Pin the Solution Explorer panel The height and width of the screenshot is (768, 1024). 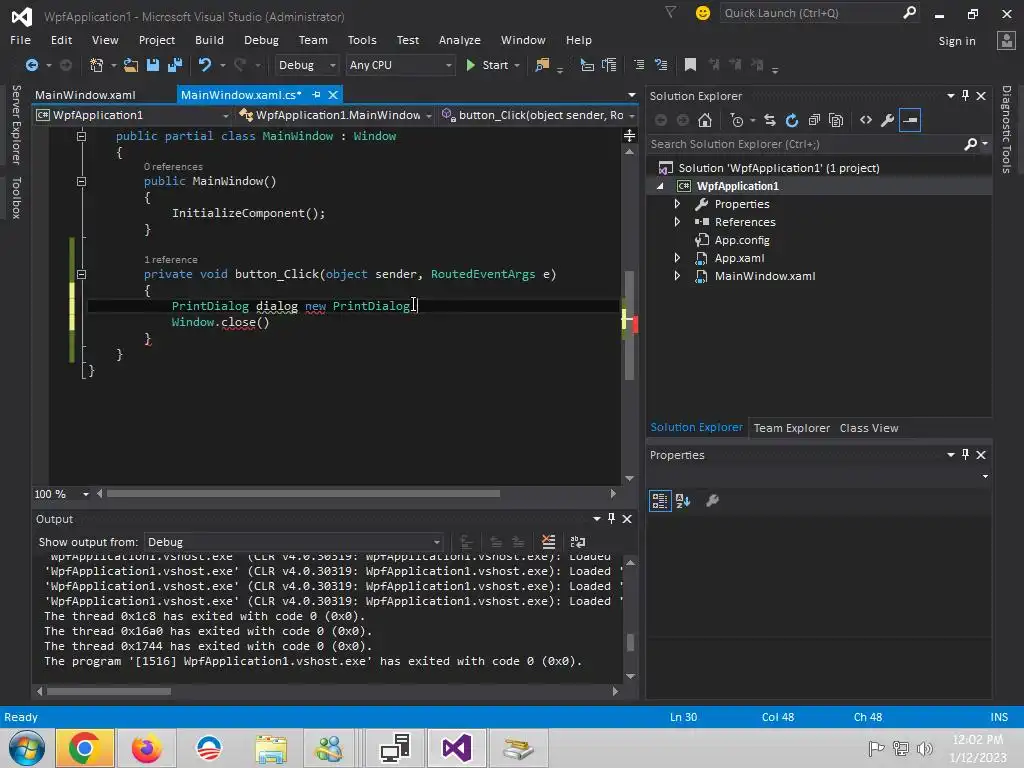pyautogui.click(x=965, y=95)
